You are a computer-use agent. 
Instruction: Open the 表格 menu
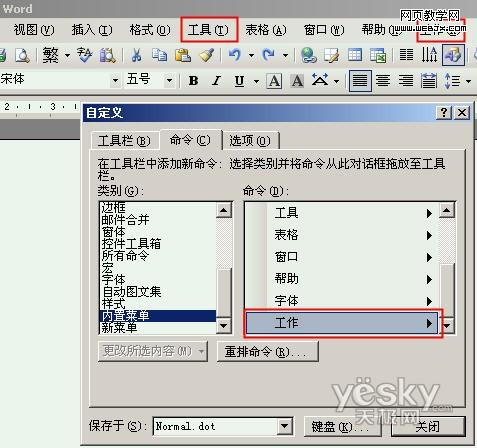coord(266,30)
